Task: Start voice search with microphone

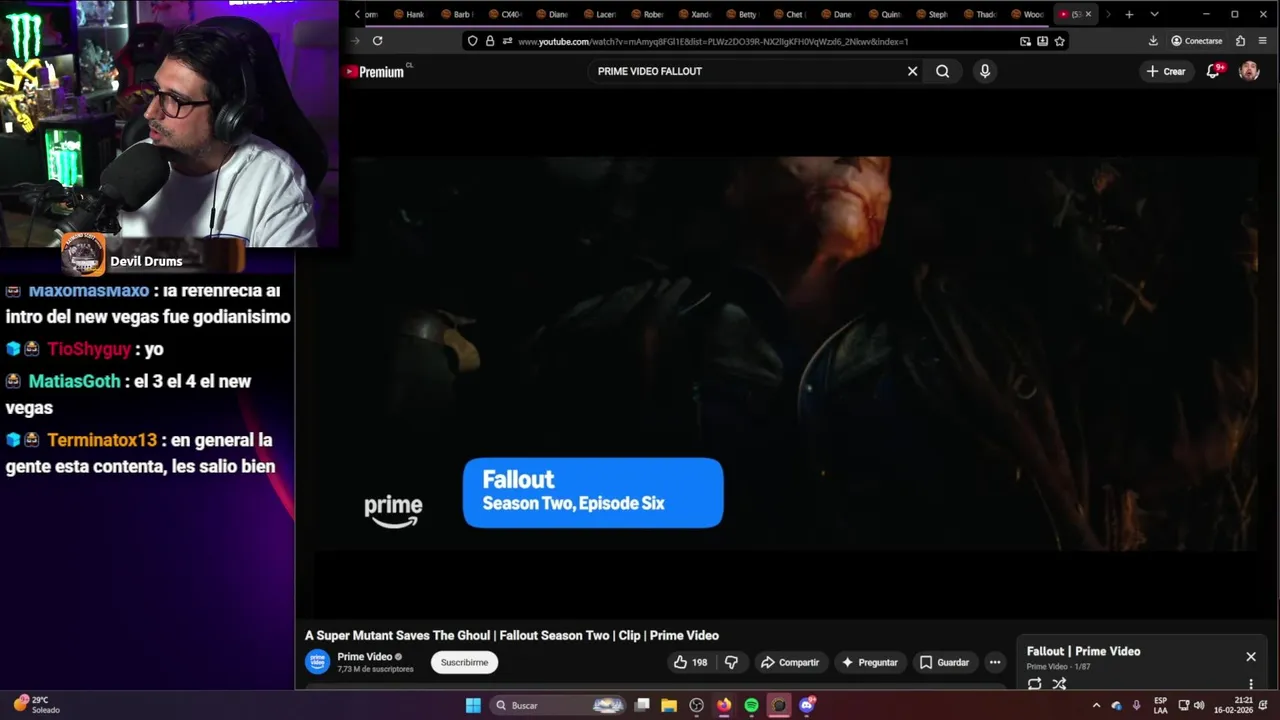Action: [985, 71]
